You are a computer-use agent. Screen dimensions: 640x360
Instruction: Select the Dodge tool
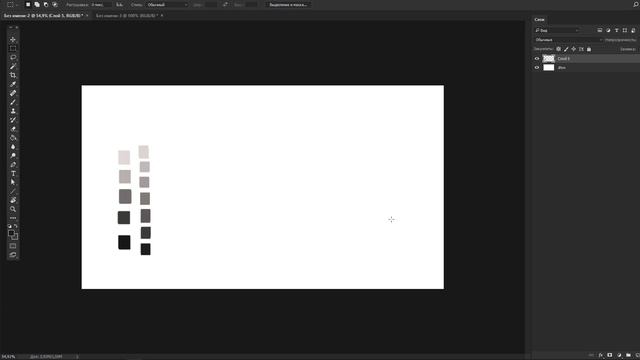13,156
